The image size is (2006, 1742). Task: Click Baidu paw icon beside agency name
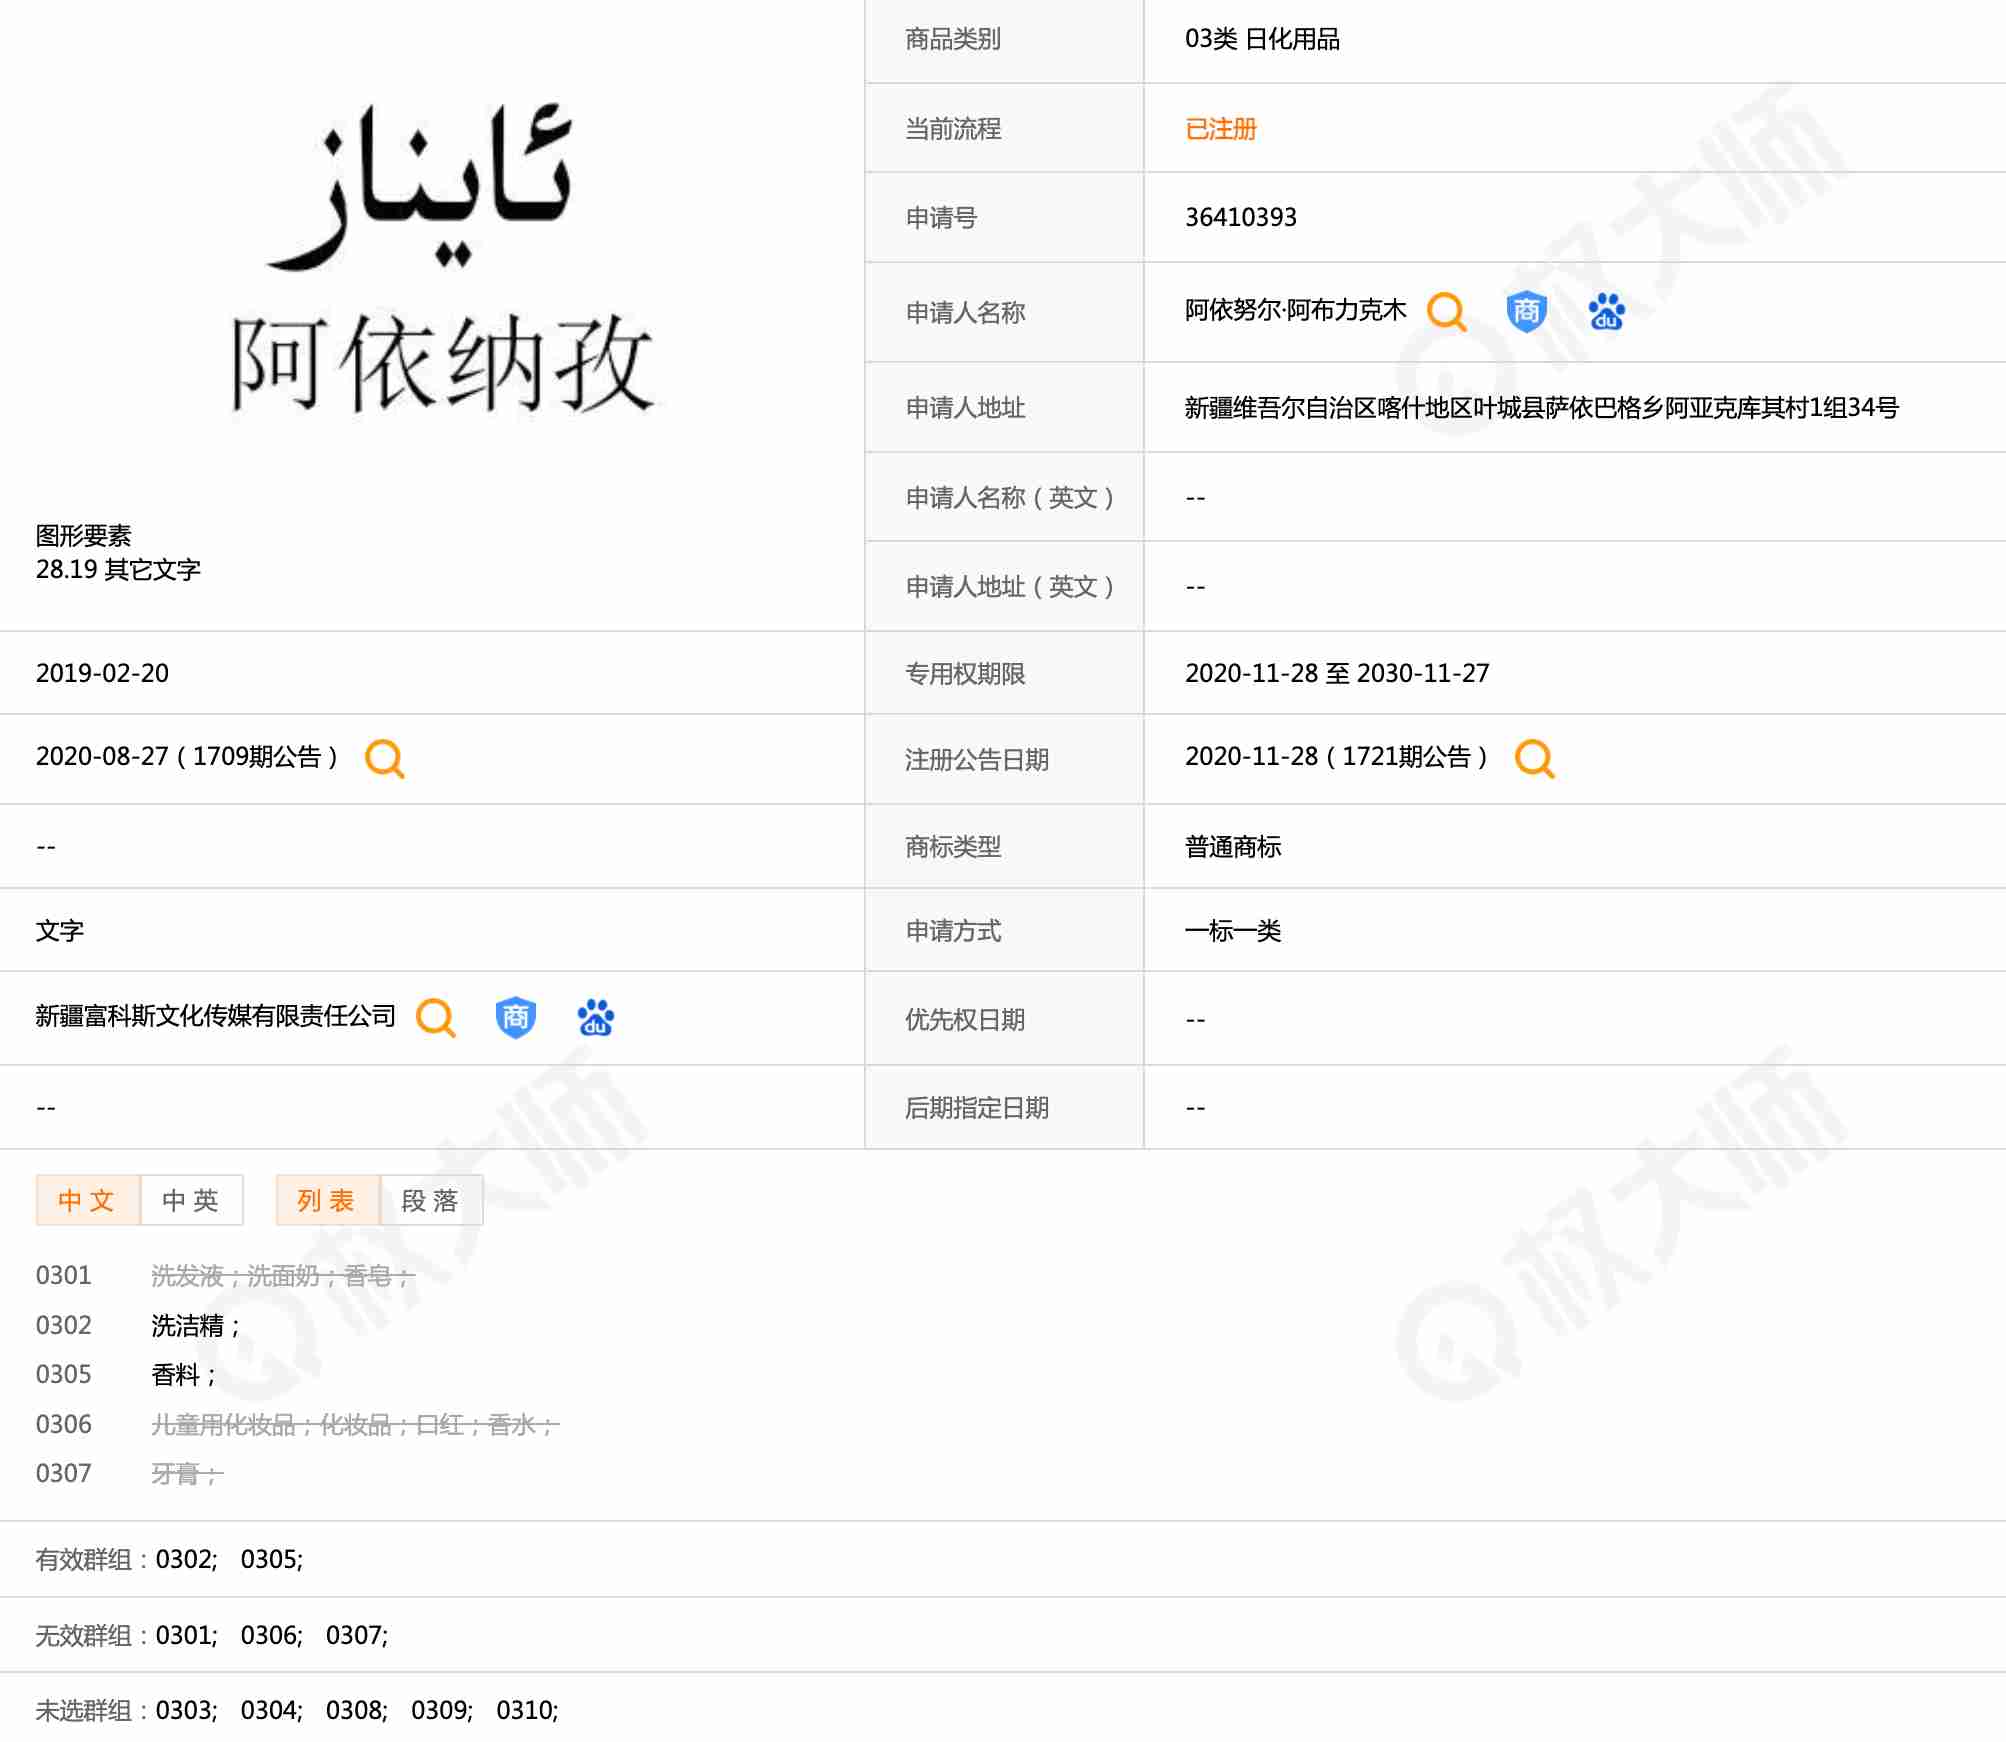point(596,1018)
